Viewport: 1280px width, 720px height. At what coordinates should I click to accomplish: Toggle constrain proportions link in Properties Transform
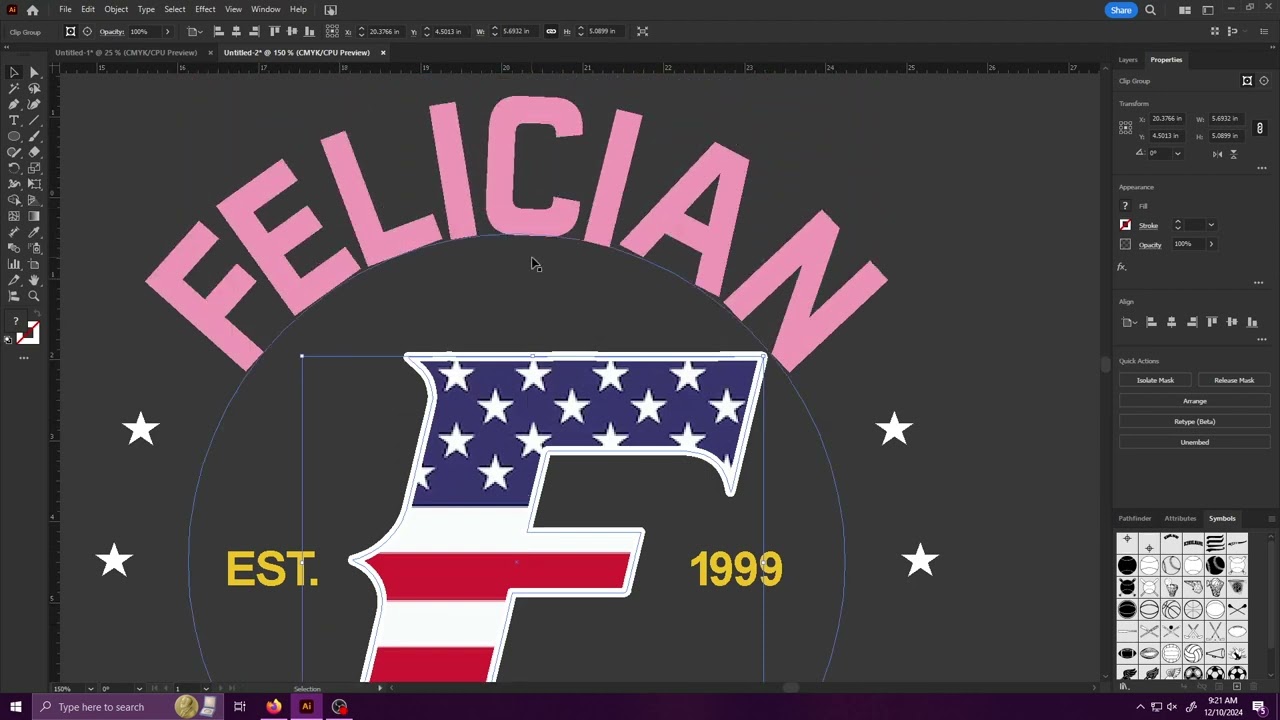coord(1259,128)
